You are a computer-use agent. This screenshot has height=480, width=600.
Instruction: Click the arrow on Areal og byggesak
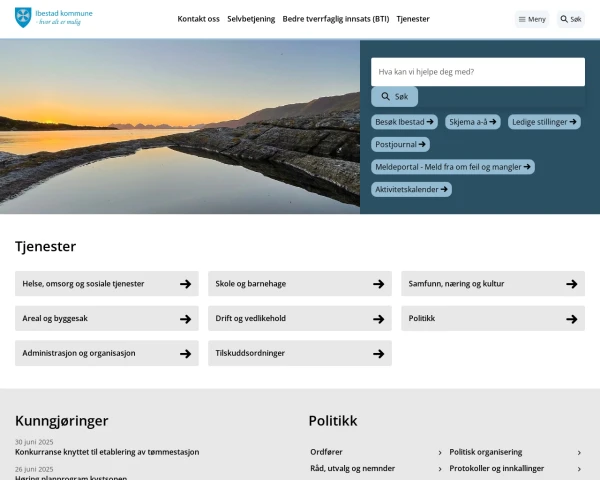point(186,318)
